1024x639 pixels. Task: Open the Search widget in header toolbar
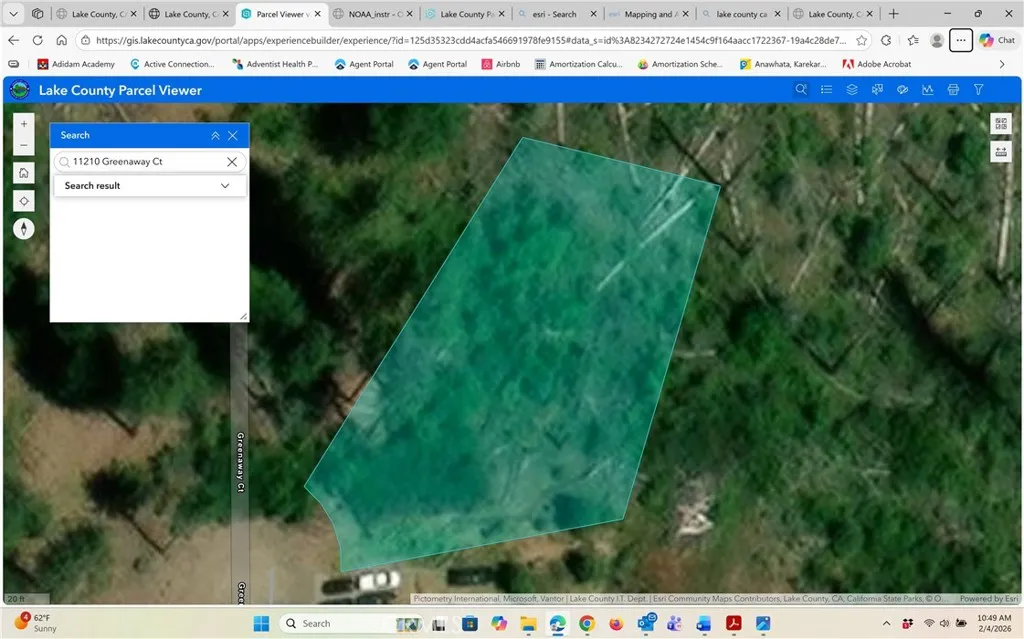(801, 90)
